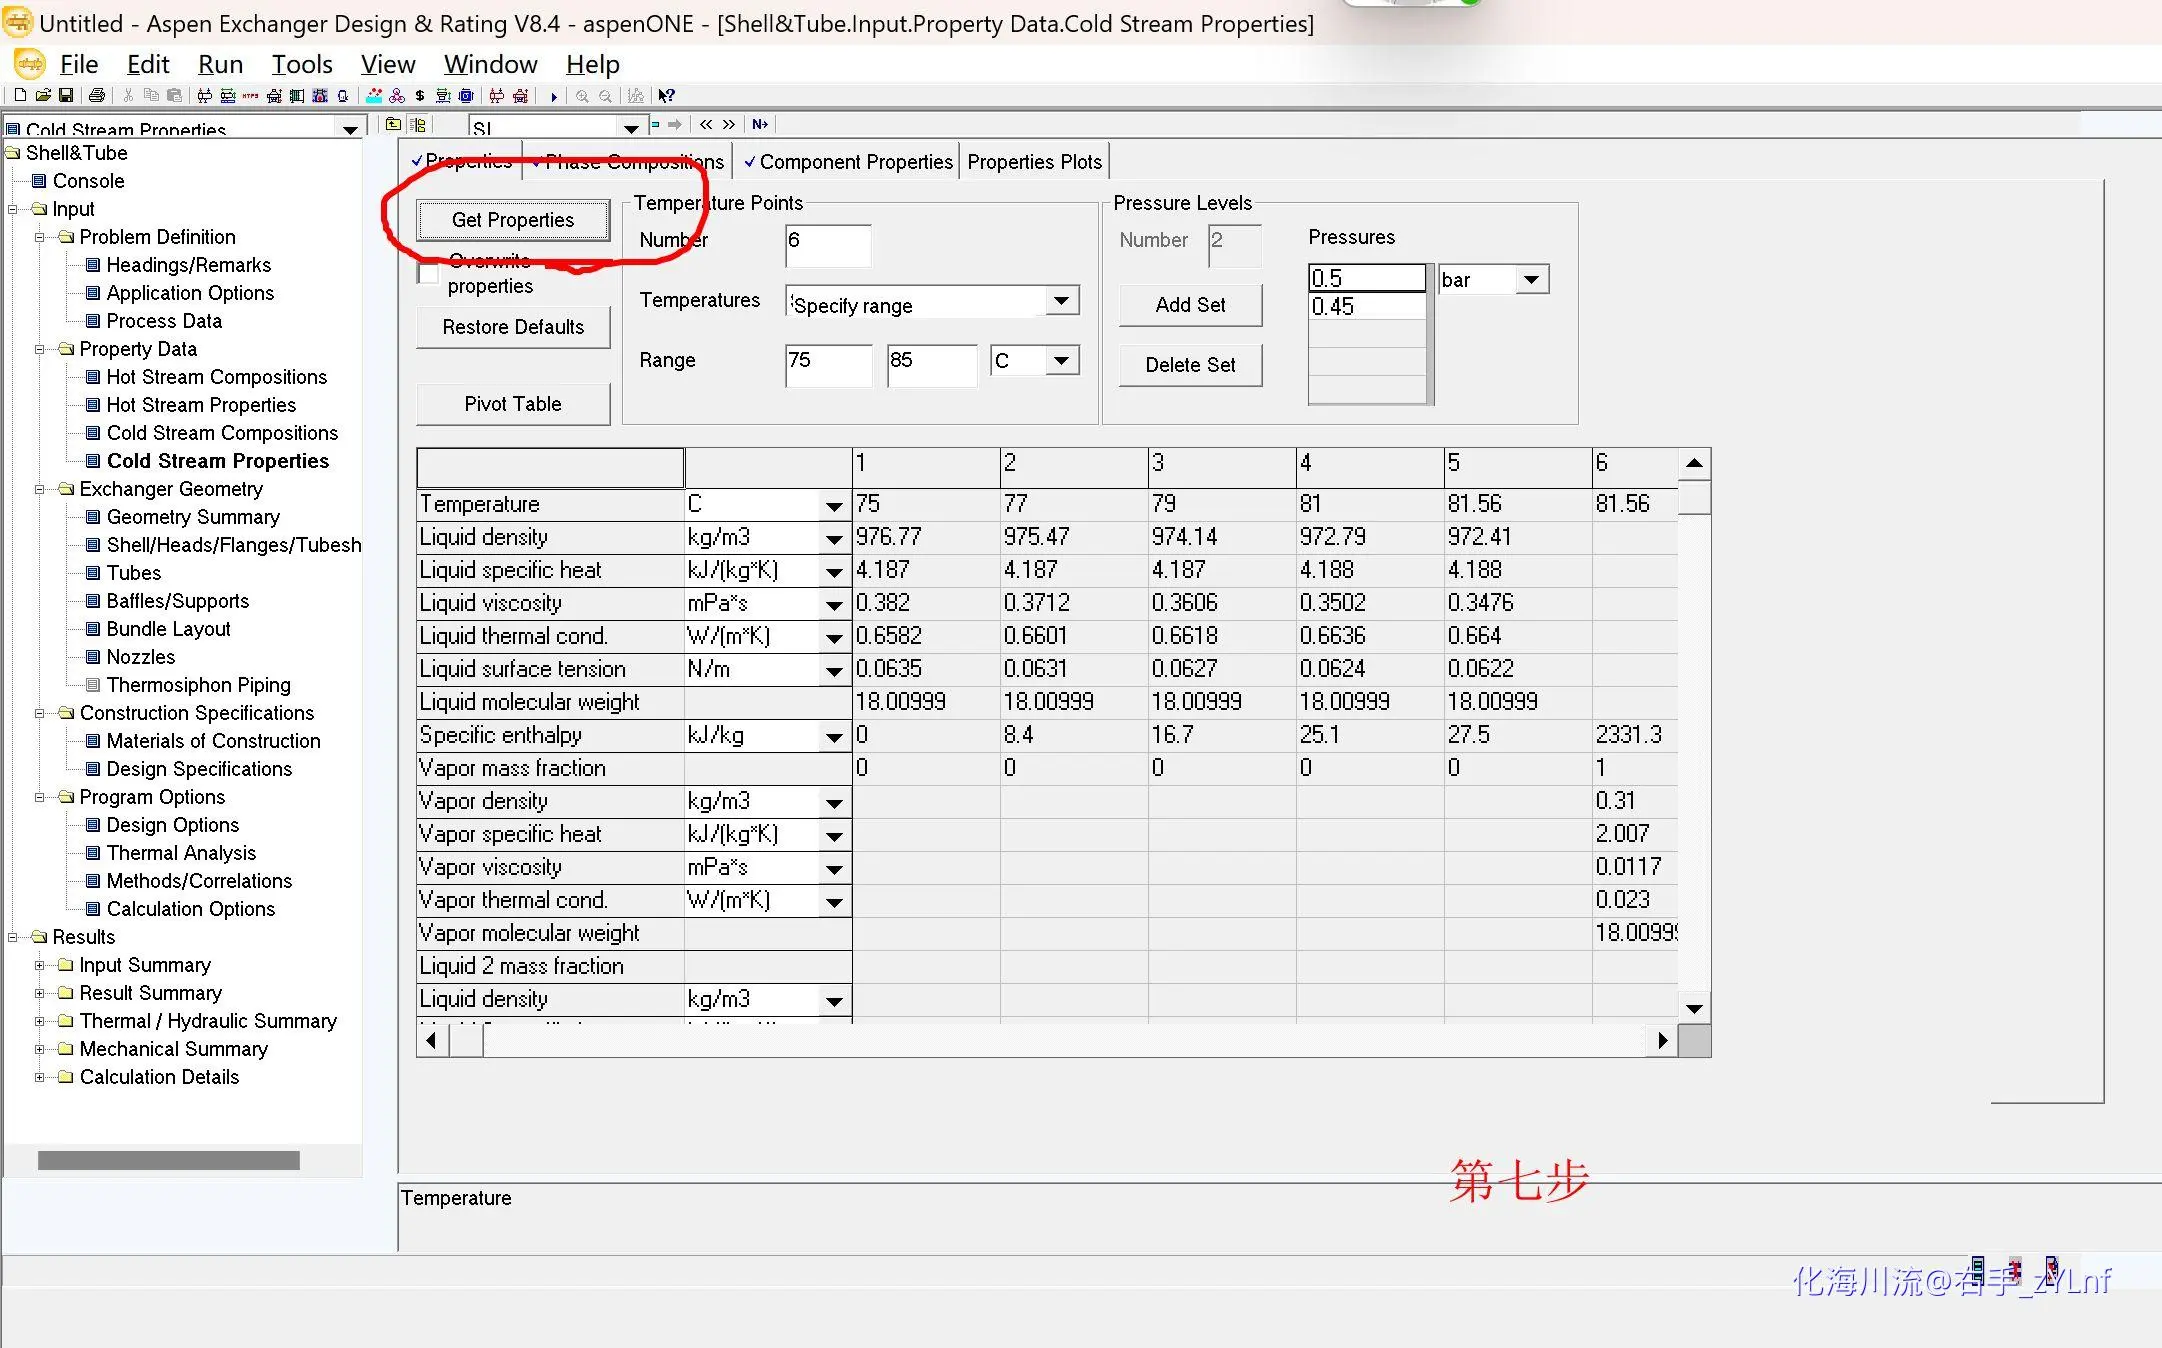The height and width of the screenshot is (1348, 2162).
Task: Click the three-circles molecule toolbar icon
Action: (397, 95)
